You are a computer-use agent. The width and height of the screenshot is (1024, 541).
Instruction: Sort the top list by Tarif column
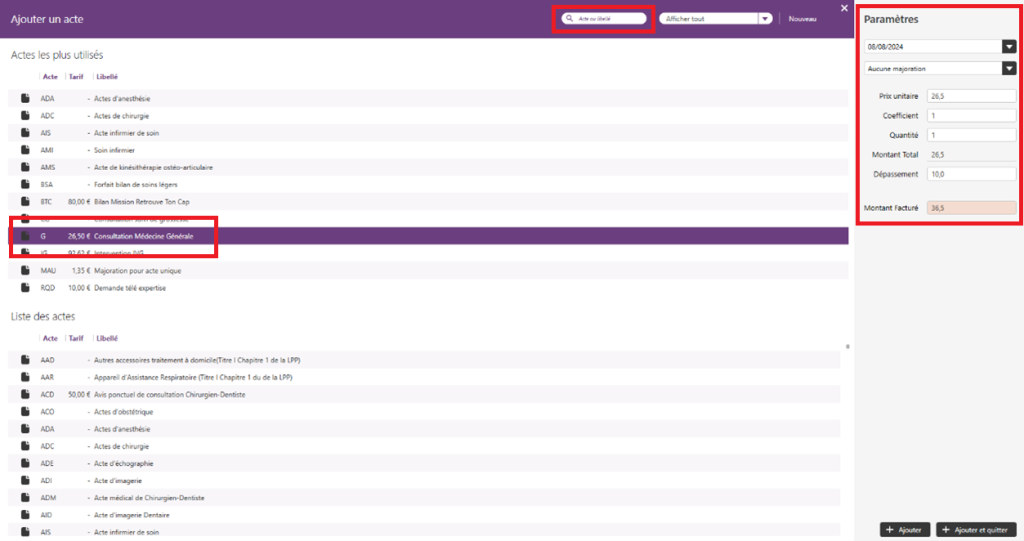(x=76, y=76)
